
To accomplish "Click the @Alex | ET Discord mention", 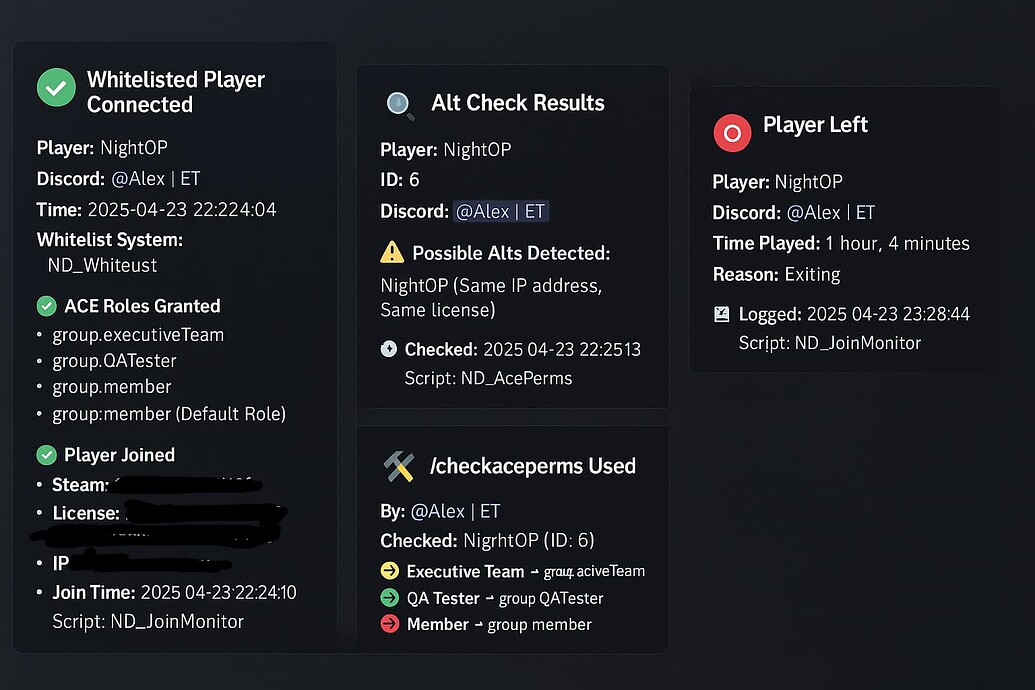I will pos(502,211).
